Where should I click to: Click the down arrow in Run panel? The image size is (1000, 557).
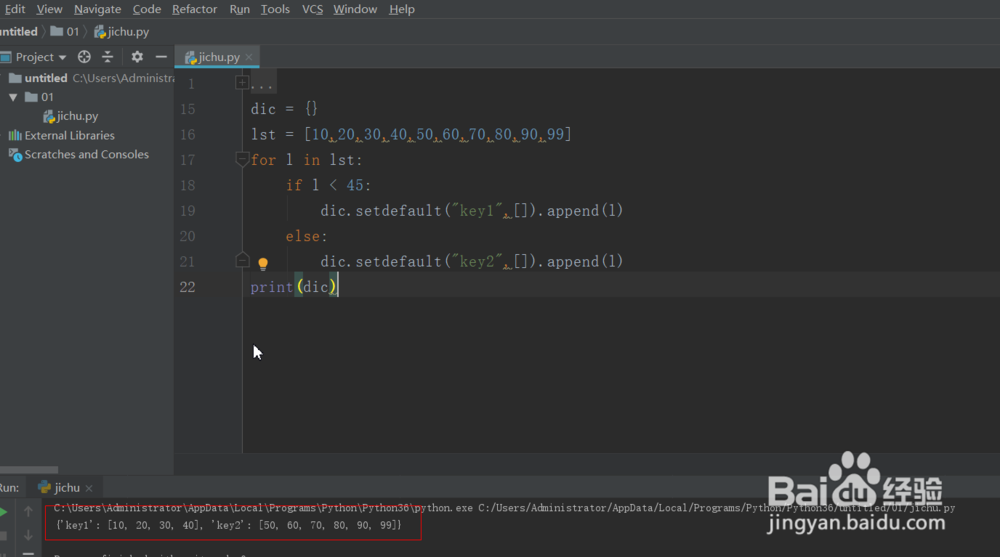coord(28,535)
